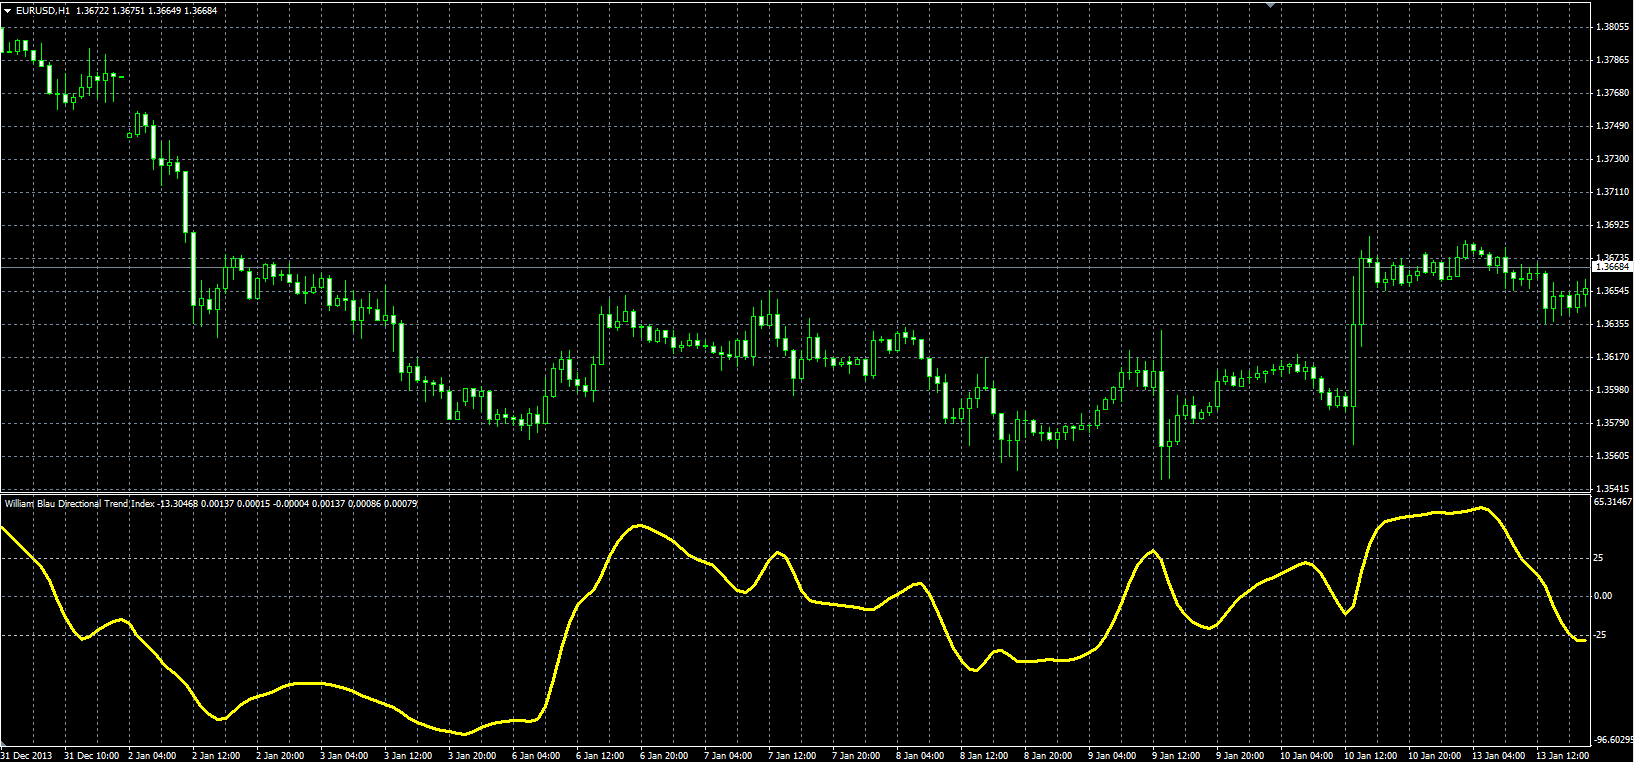This screenshot has height=762, width=1634.
Task: Click the indicator scale label 25
Action: point(1598,558)
